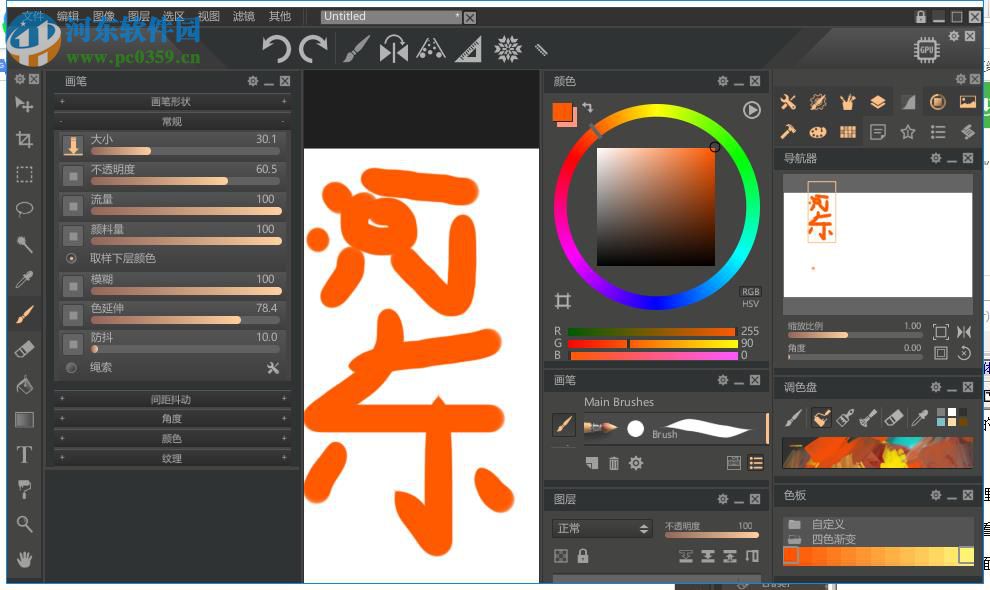Click the Palette icon in right toolbar
The image size is (990, 590).
817,131
